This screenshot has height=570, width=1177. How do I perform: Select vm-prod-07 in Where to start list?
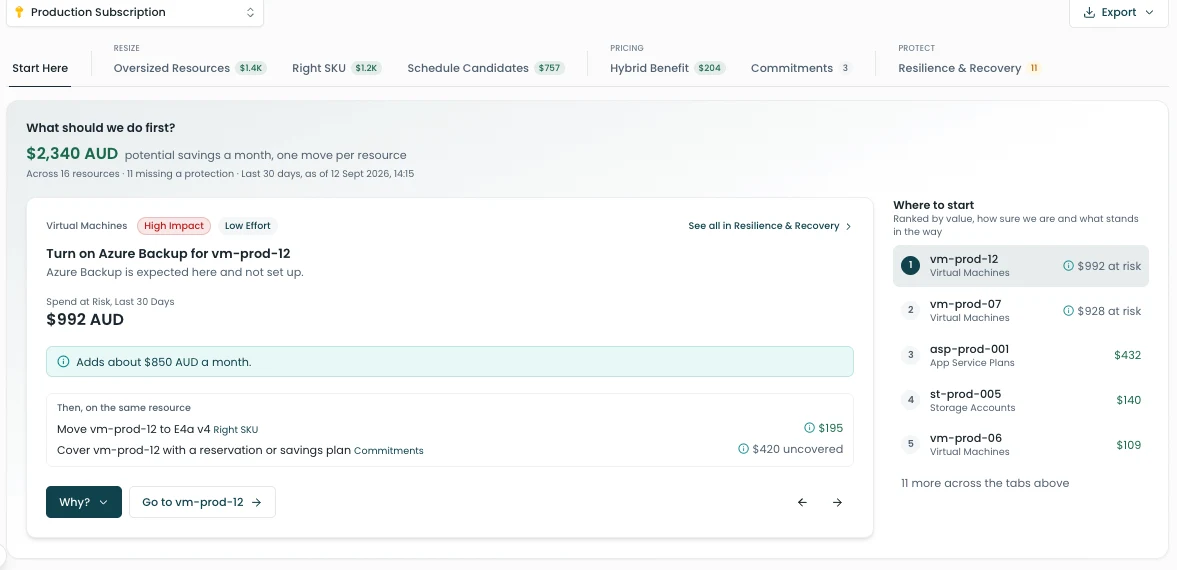1021,311
